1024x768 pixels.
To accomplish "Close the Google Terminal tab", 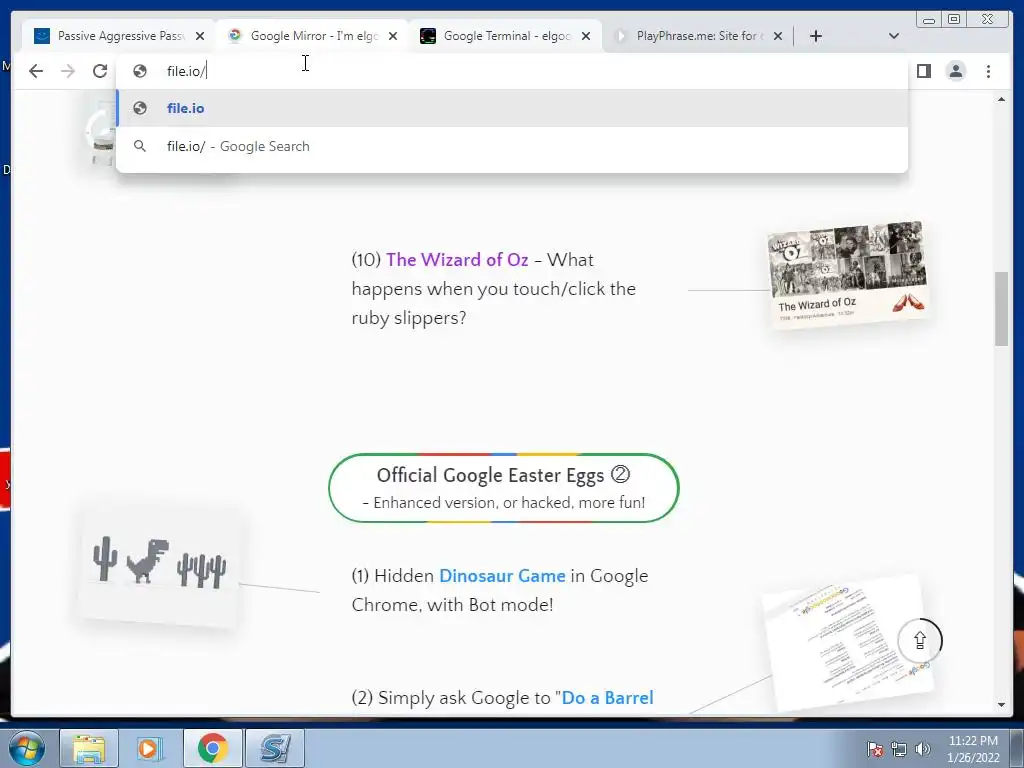I will coord(586,36).
